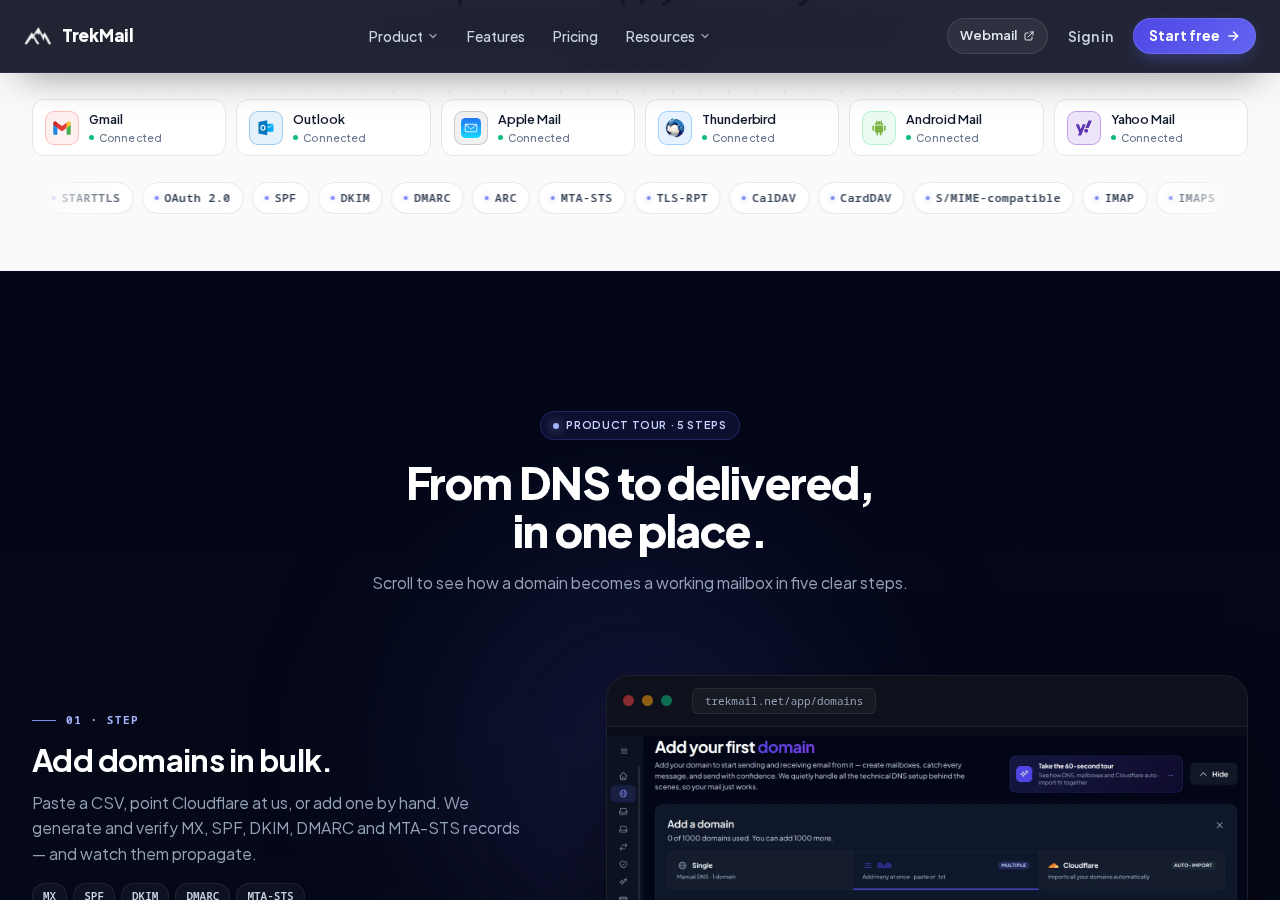Click the TrekMail mountain logo
The height and width of the screenshot is (900, 1280).
pos(38,36)
